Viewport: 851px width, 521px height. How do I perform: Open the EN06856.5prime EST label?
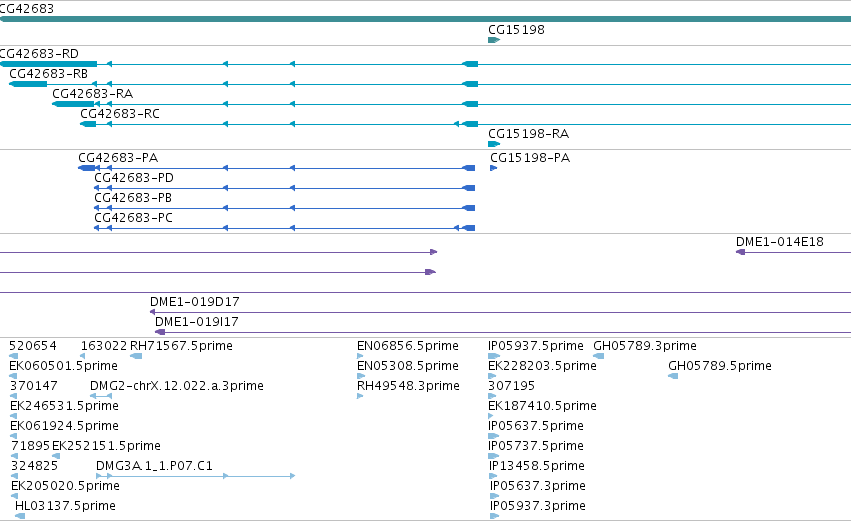coord(408,346)
